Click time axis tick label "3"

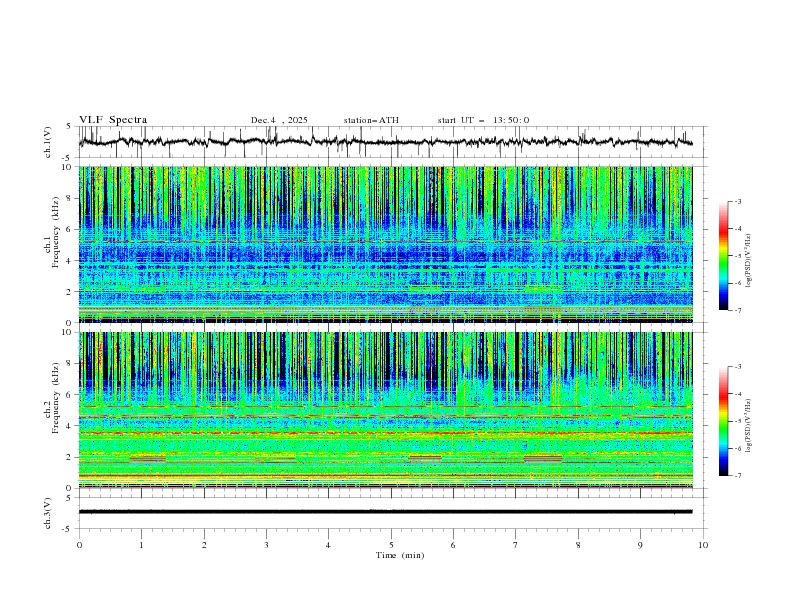(266, 545)
